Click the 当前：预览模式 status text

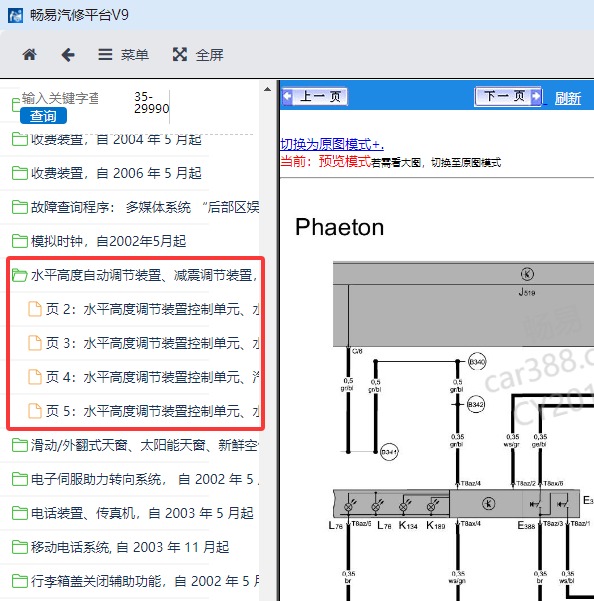(325, 162)
